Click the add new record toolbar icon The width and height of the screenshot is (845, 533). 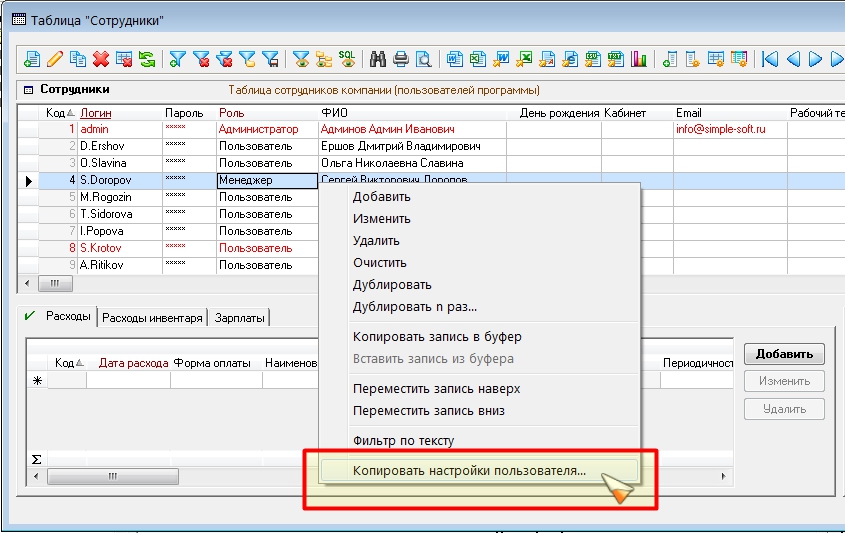33,59
